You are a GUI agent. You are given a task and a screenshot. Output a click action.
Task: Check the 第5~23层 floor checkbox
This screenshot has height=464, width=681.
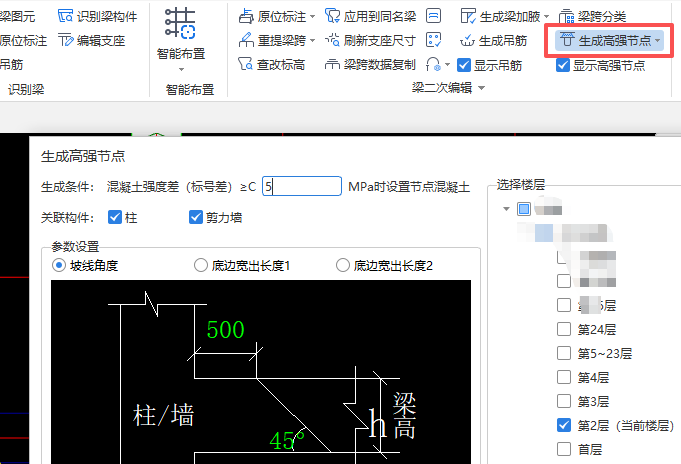564,353
